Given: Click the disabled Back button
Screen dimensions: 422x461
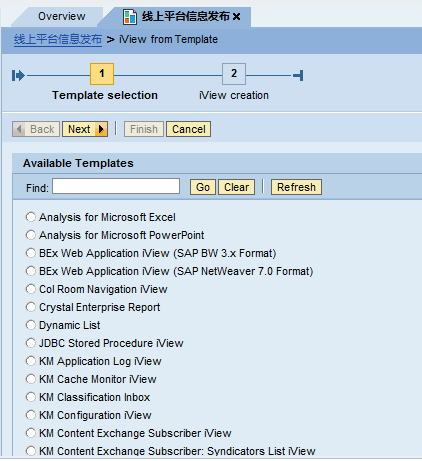Looking at the screenshot, I should [36, 129].
